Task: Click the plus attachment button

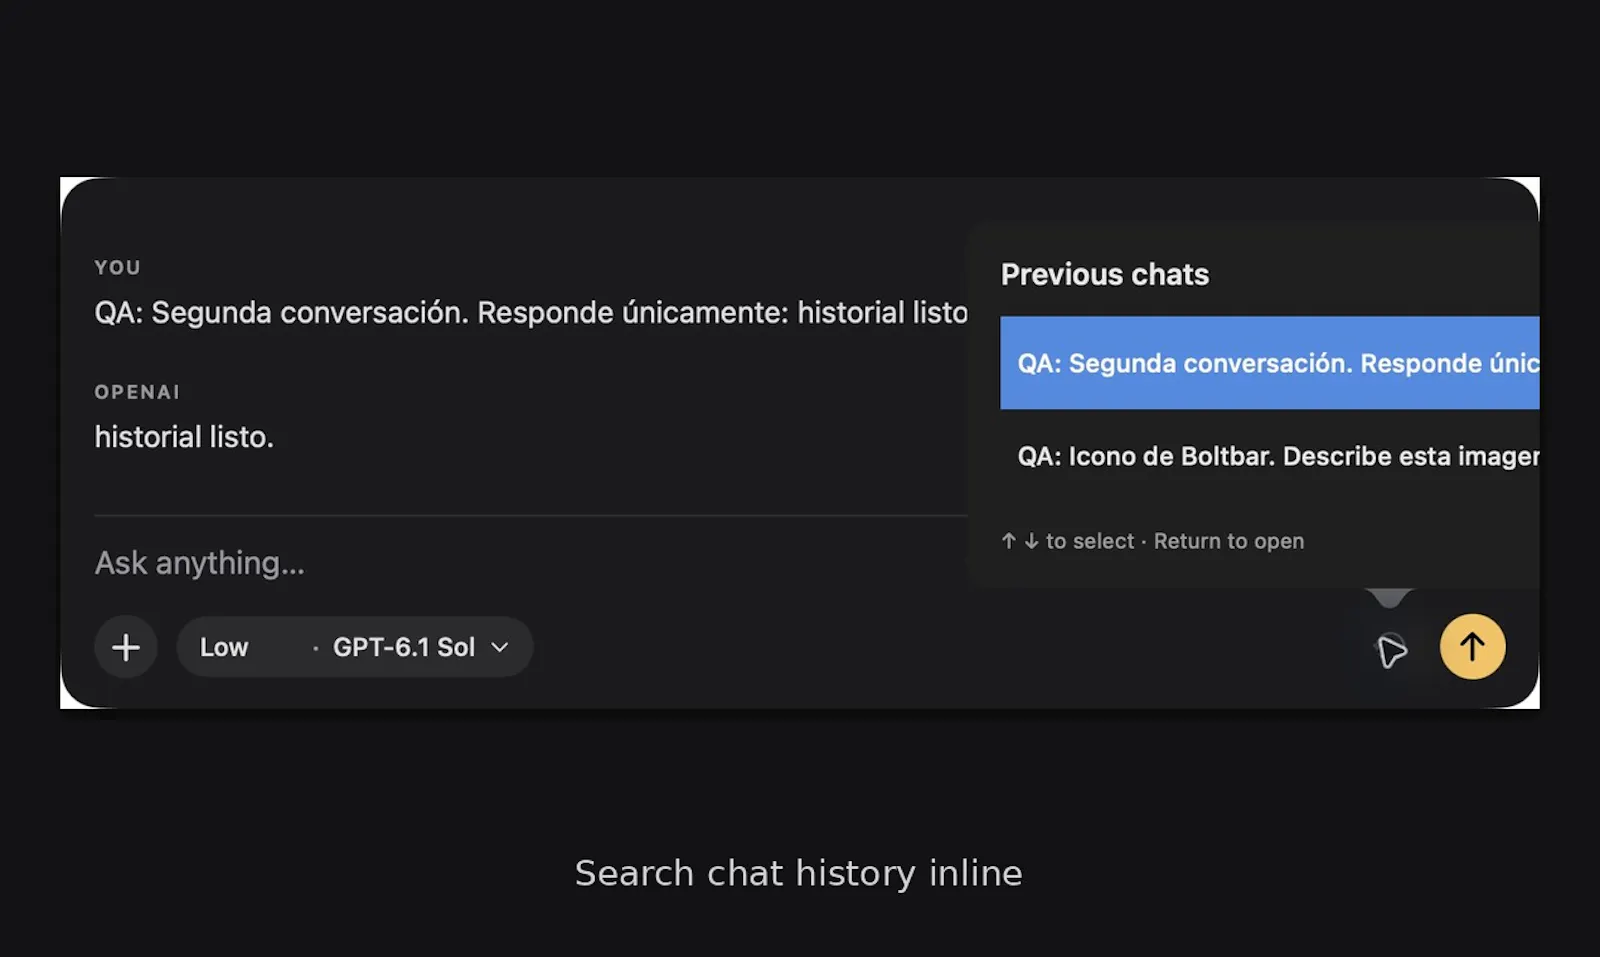Action: [126, 647]
